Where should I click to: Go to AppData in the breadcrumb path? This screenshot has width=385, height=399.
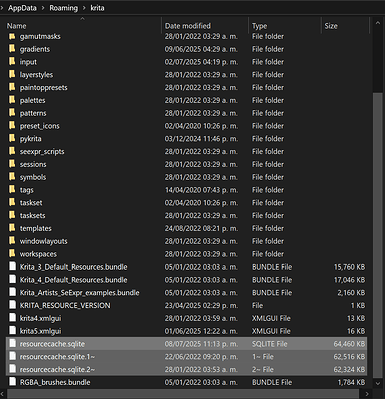pos(22,8)
